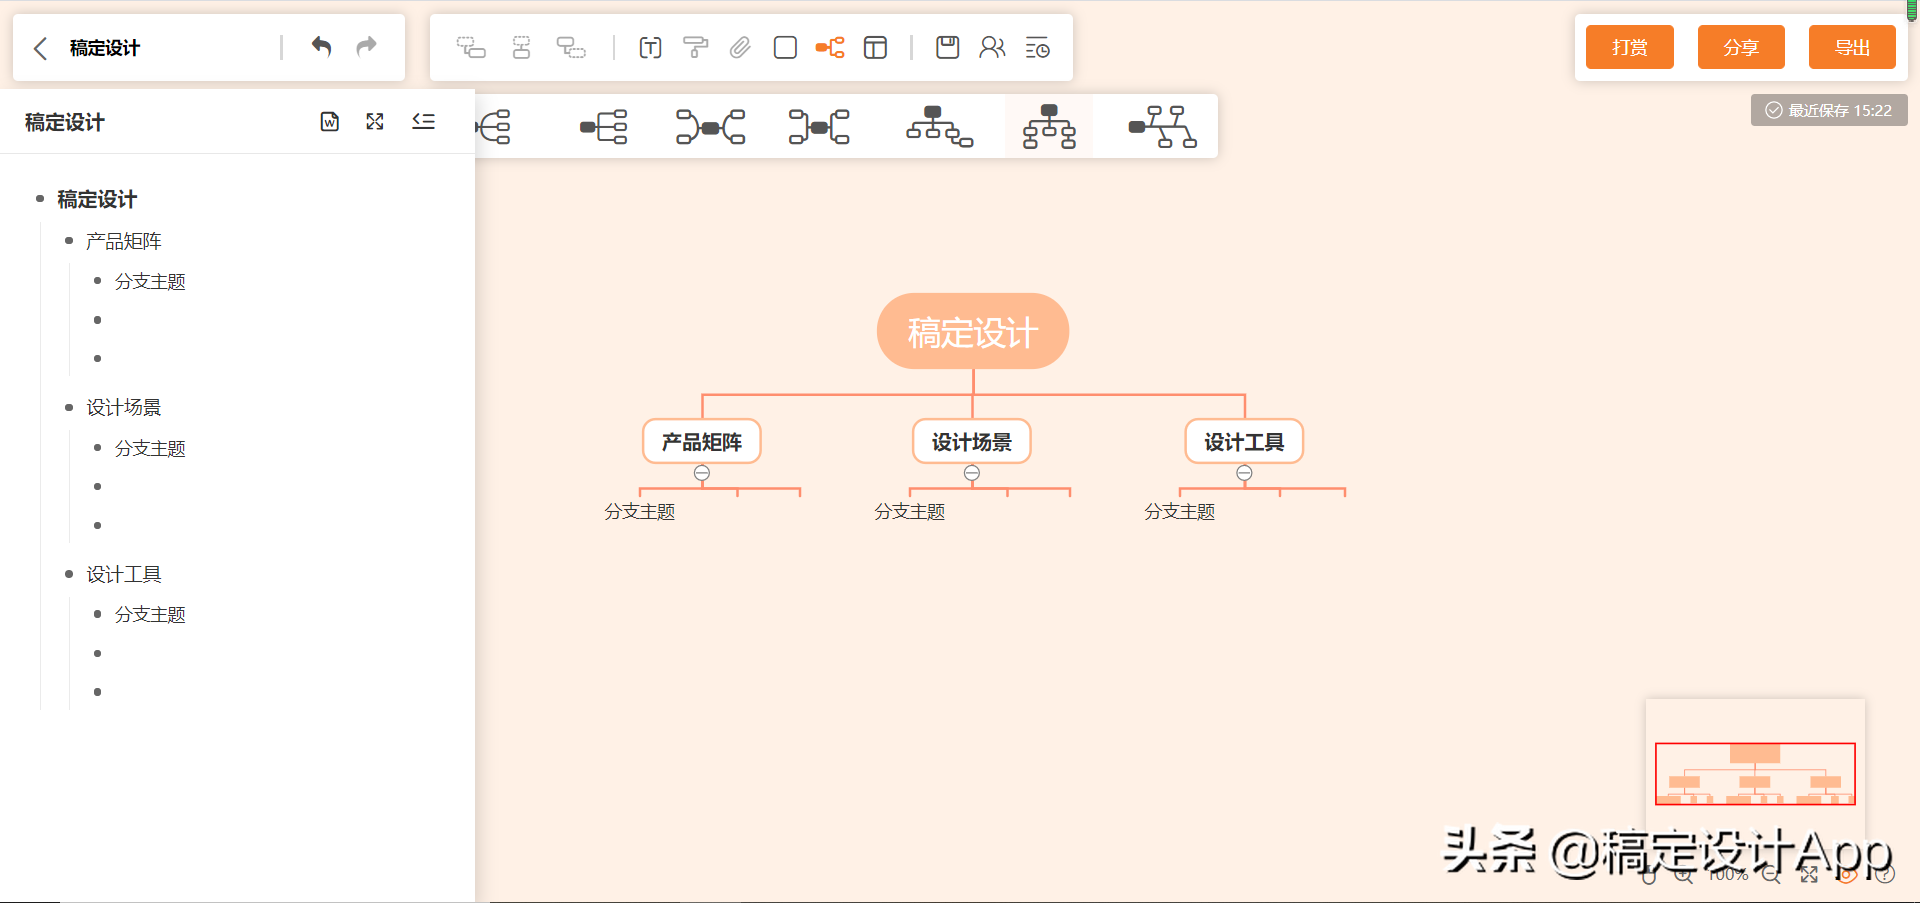Click the list-with-clock history icon
Screen dimensions: 1920x903
[1037, 47]
